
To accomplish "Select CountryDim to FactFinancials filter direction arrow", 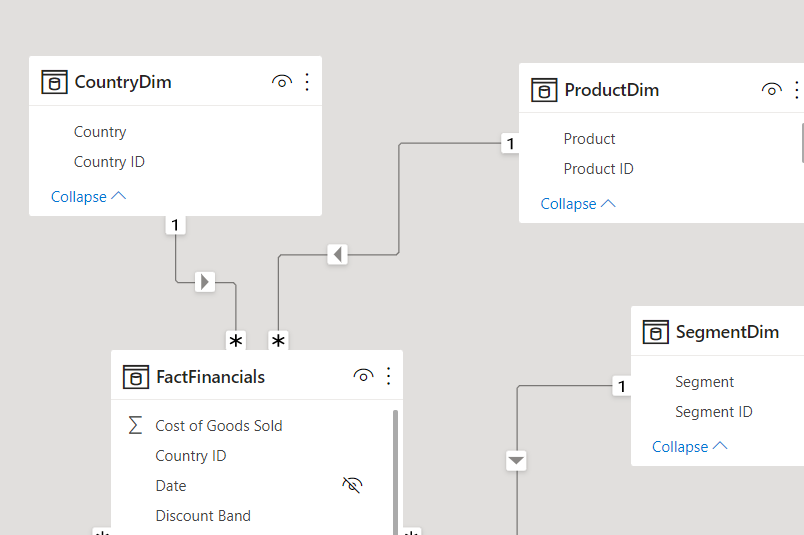I will [x=205, y=282].
